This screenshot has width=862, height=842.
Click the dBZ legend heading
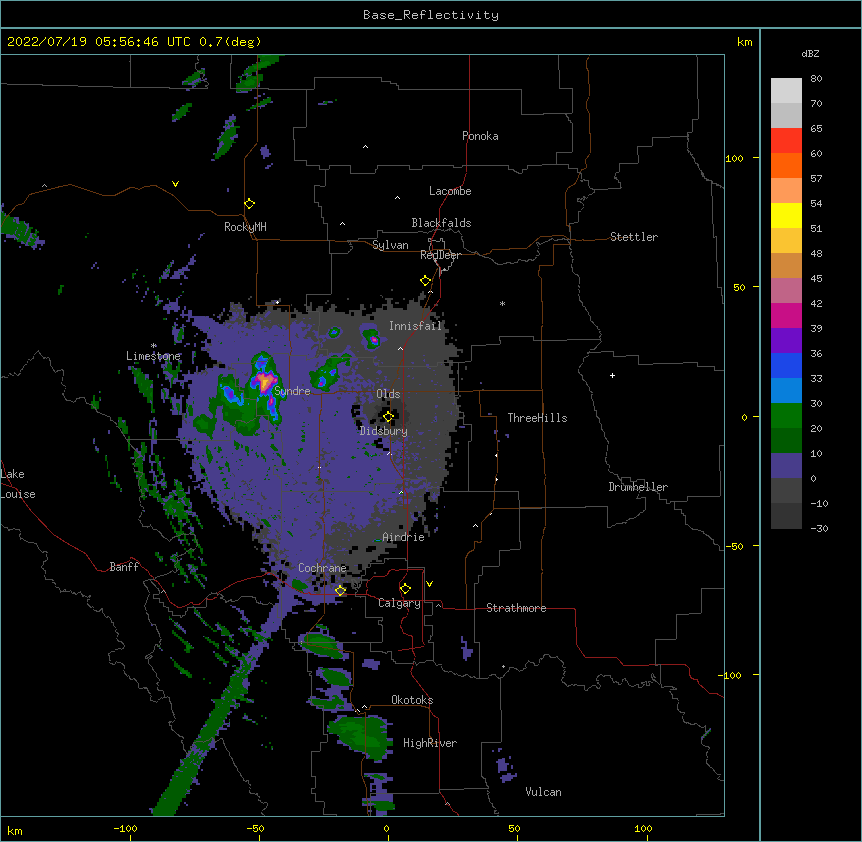coord(810,53)
